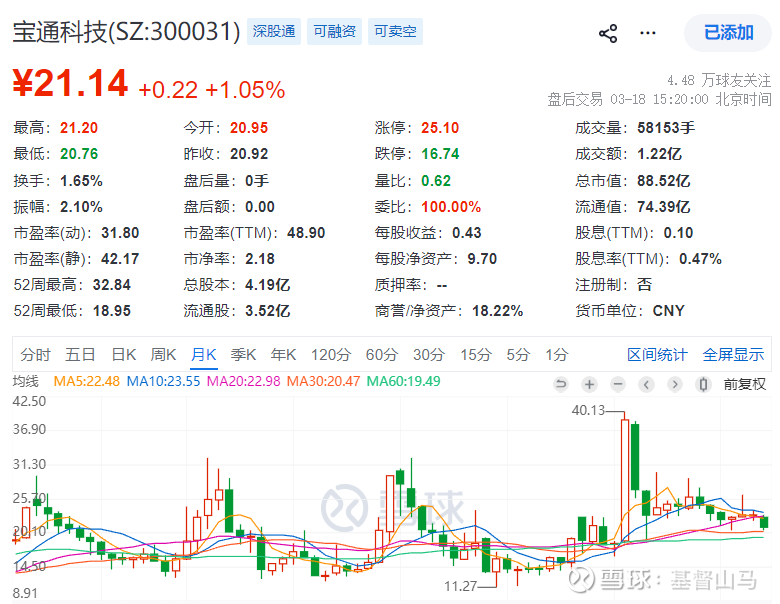Select the 月K chart tab

tap(204, 355)
